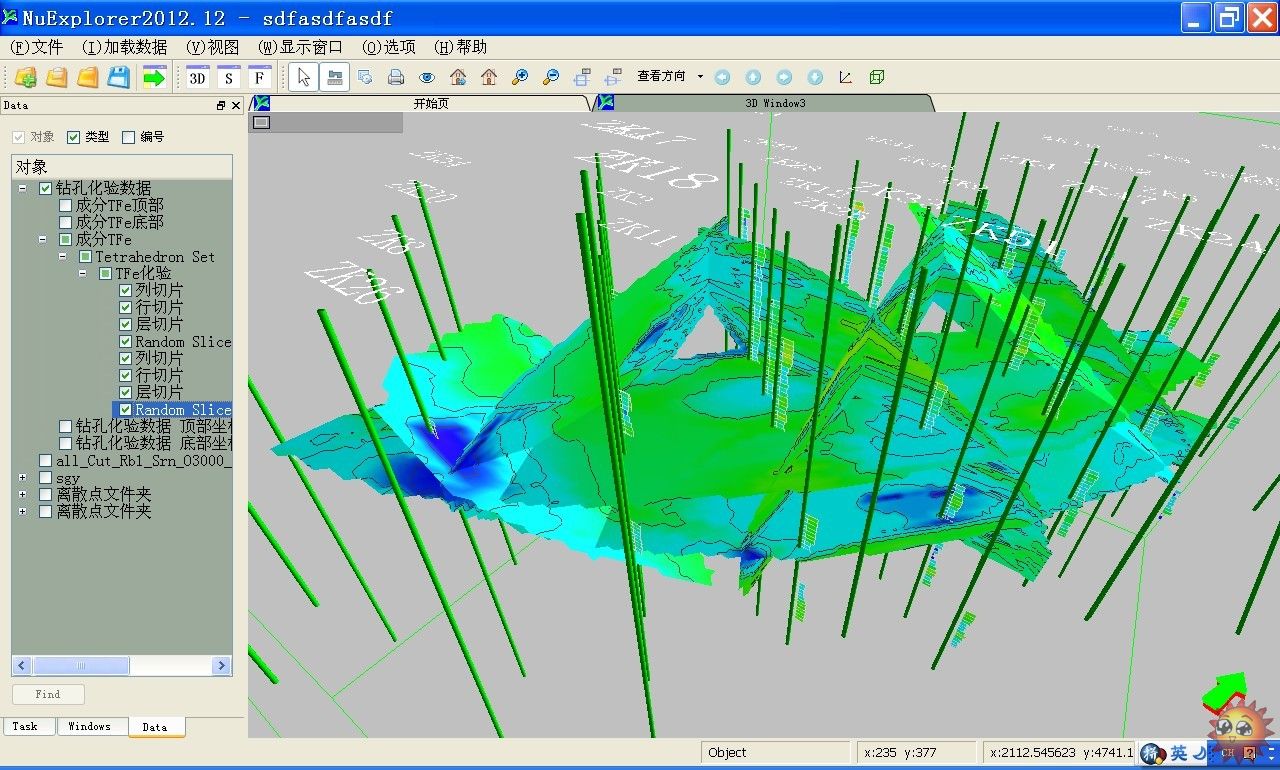This screenshot has width=1280, height=770.
Task: Select the 钻孔化验数据 顶部坐标 tree row
Action: [155, 427]
